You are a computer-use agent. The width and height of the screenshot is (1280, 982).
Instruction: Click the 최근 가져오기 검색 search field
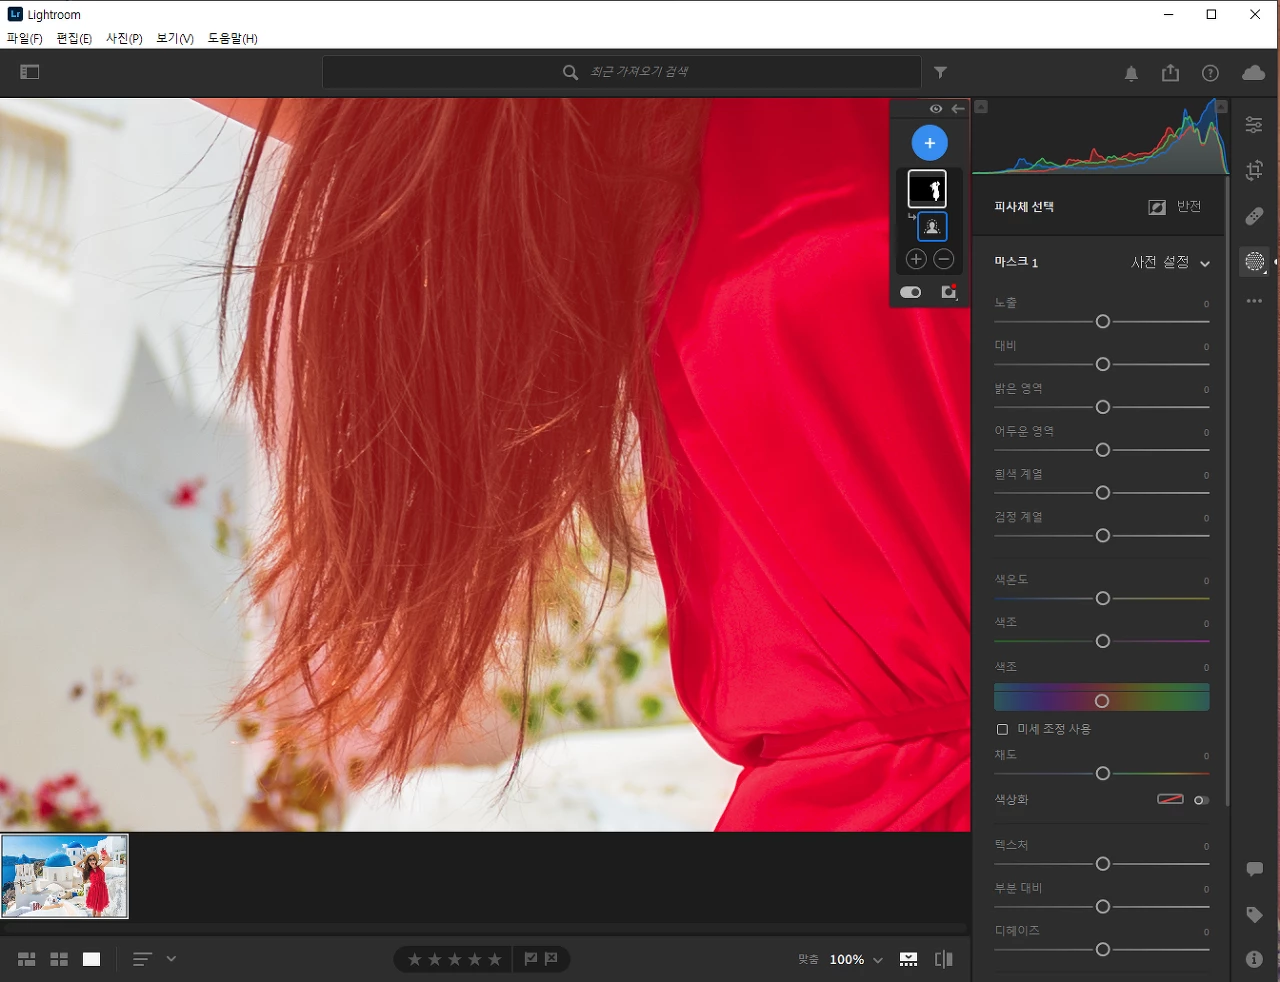pos(621,72)
